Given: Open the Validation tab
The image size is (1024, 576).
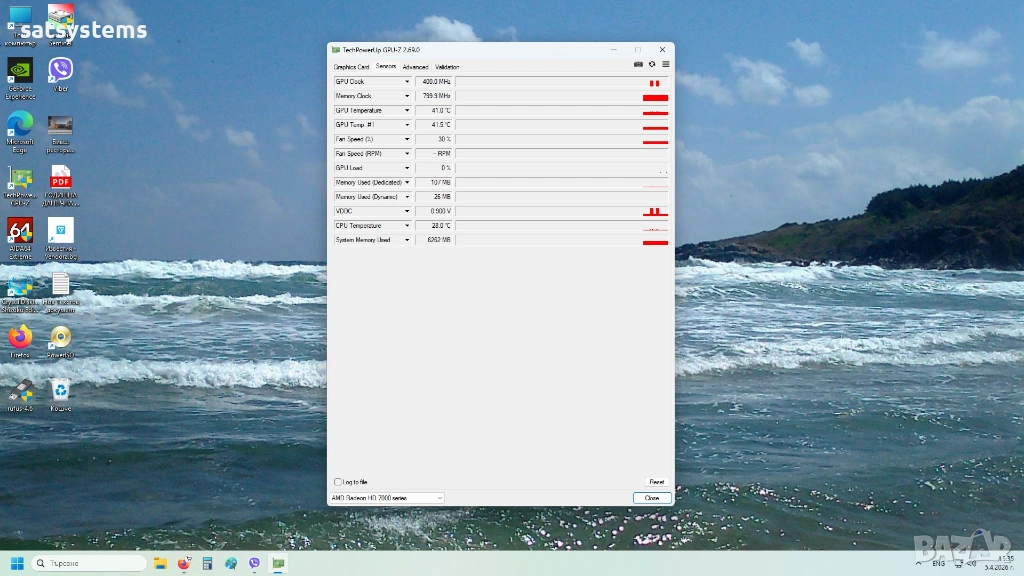Looking at the screenshot, I should click(447, 67).
